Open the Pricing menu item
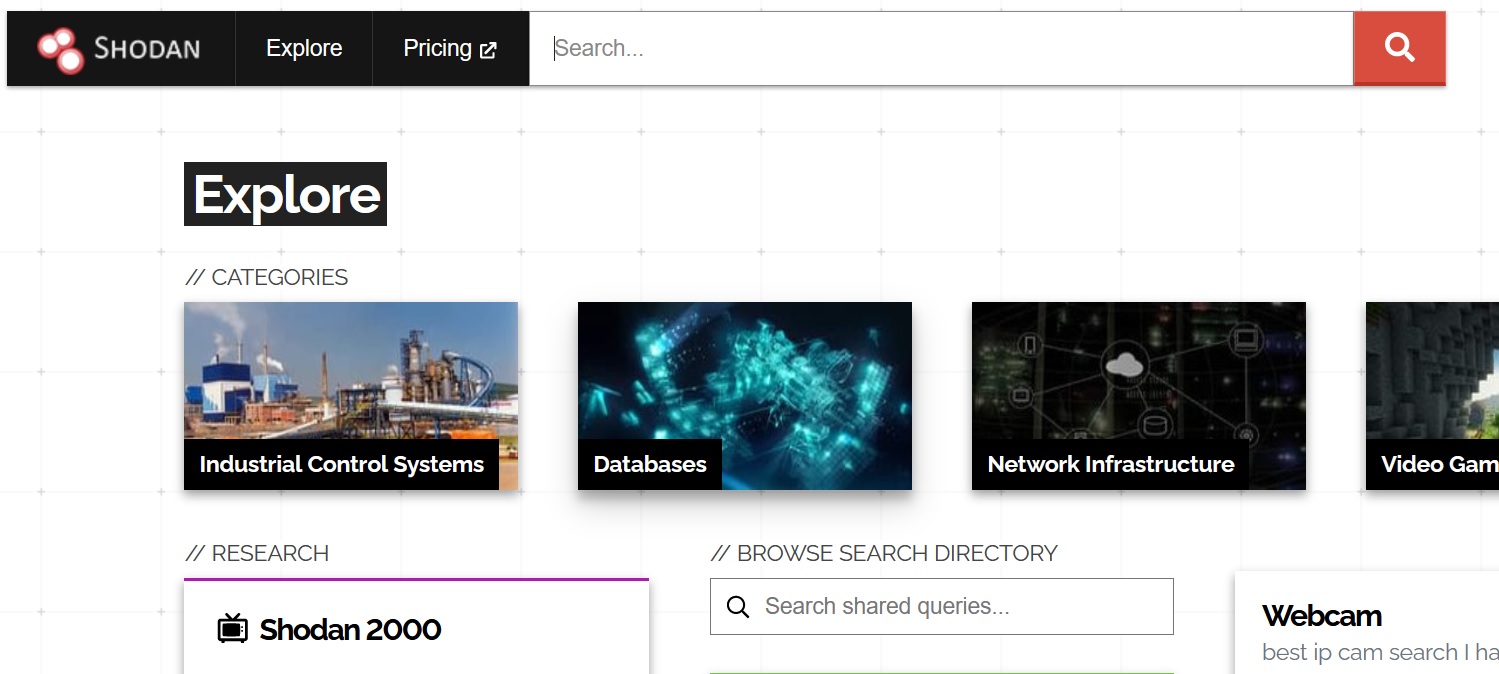Screen dimensions: 1499x674 (439, 47)
